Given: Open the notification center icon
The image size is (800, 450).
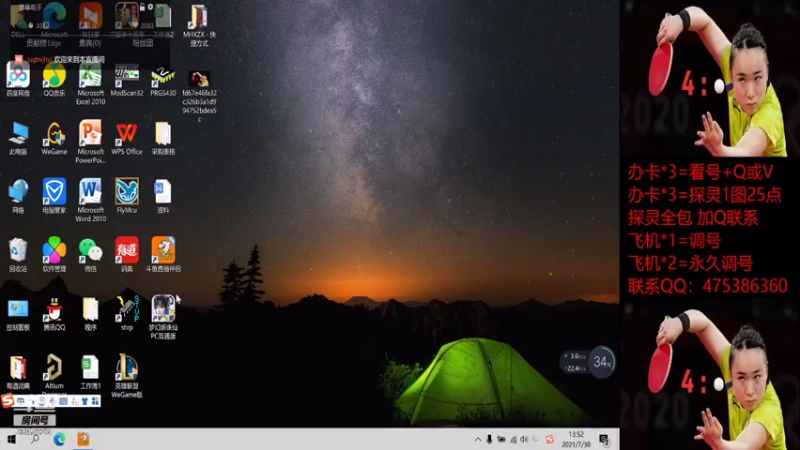Looking at the screenshot, I should (x=605, y=439).
